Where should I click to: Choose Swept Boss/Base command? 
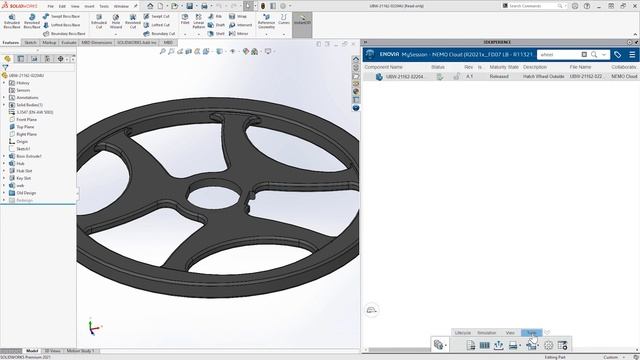click(61, 16)
